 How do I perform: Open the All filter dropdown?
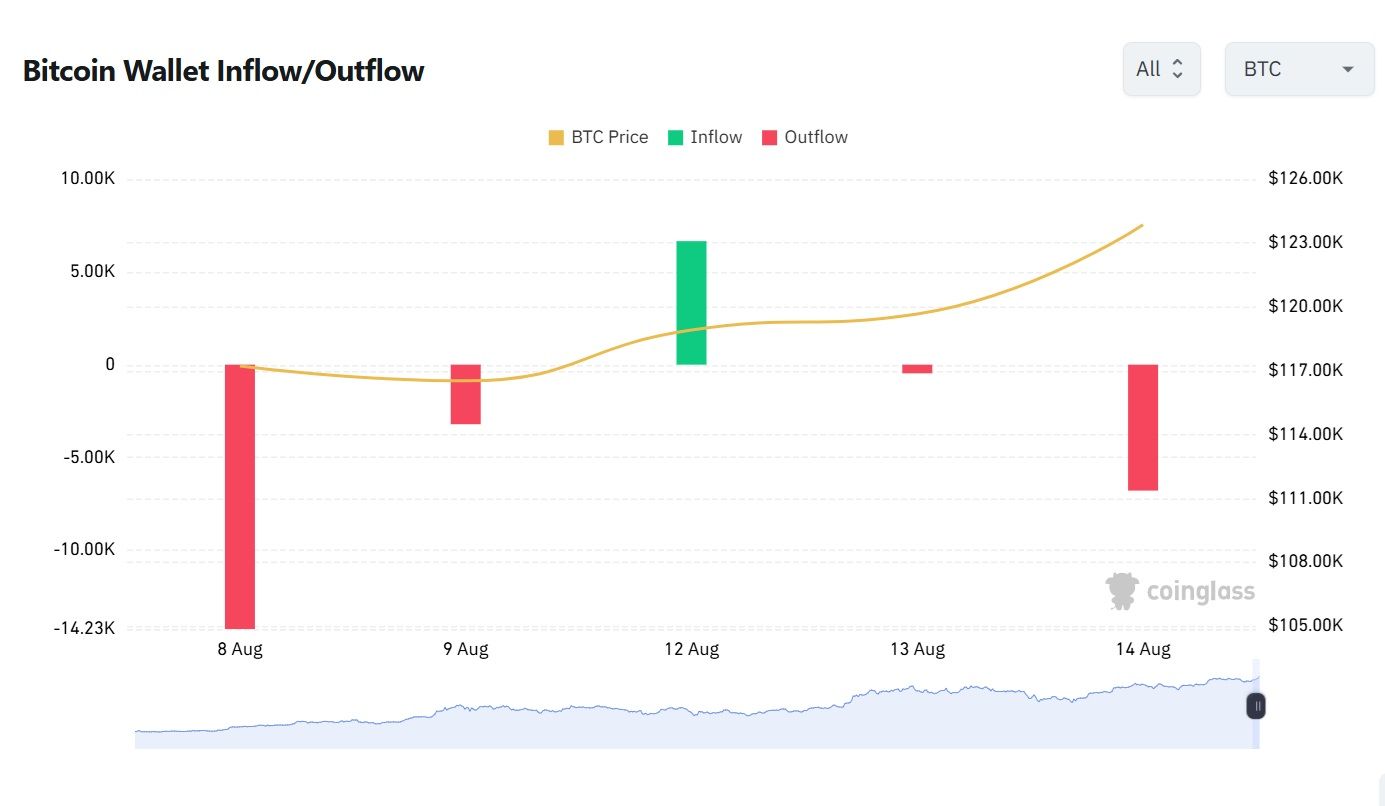click(1161, 68)
